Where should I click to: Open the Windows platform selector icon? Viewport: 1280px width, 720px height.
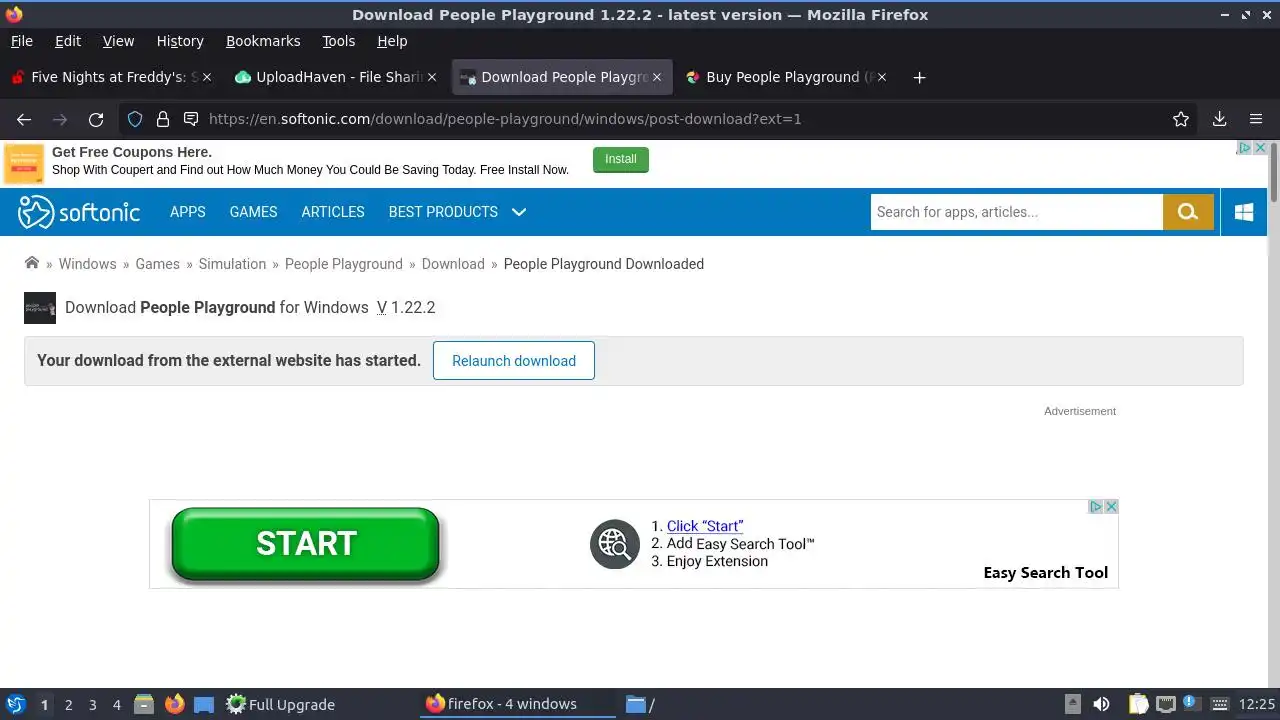pyautogui.click(x=1244, y=212)
